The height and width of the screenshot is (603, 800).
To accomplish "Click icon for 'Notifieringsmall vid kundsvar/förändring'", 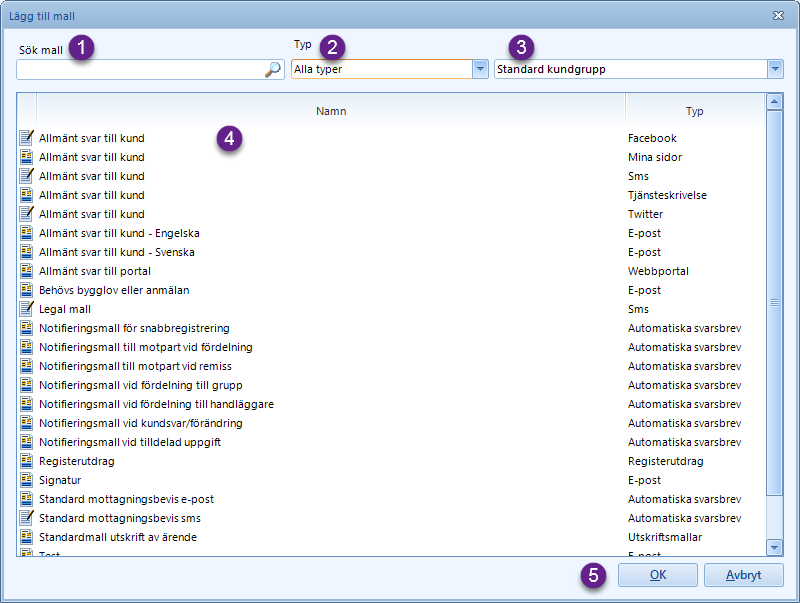I will point(27,422).
